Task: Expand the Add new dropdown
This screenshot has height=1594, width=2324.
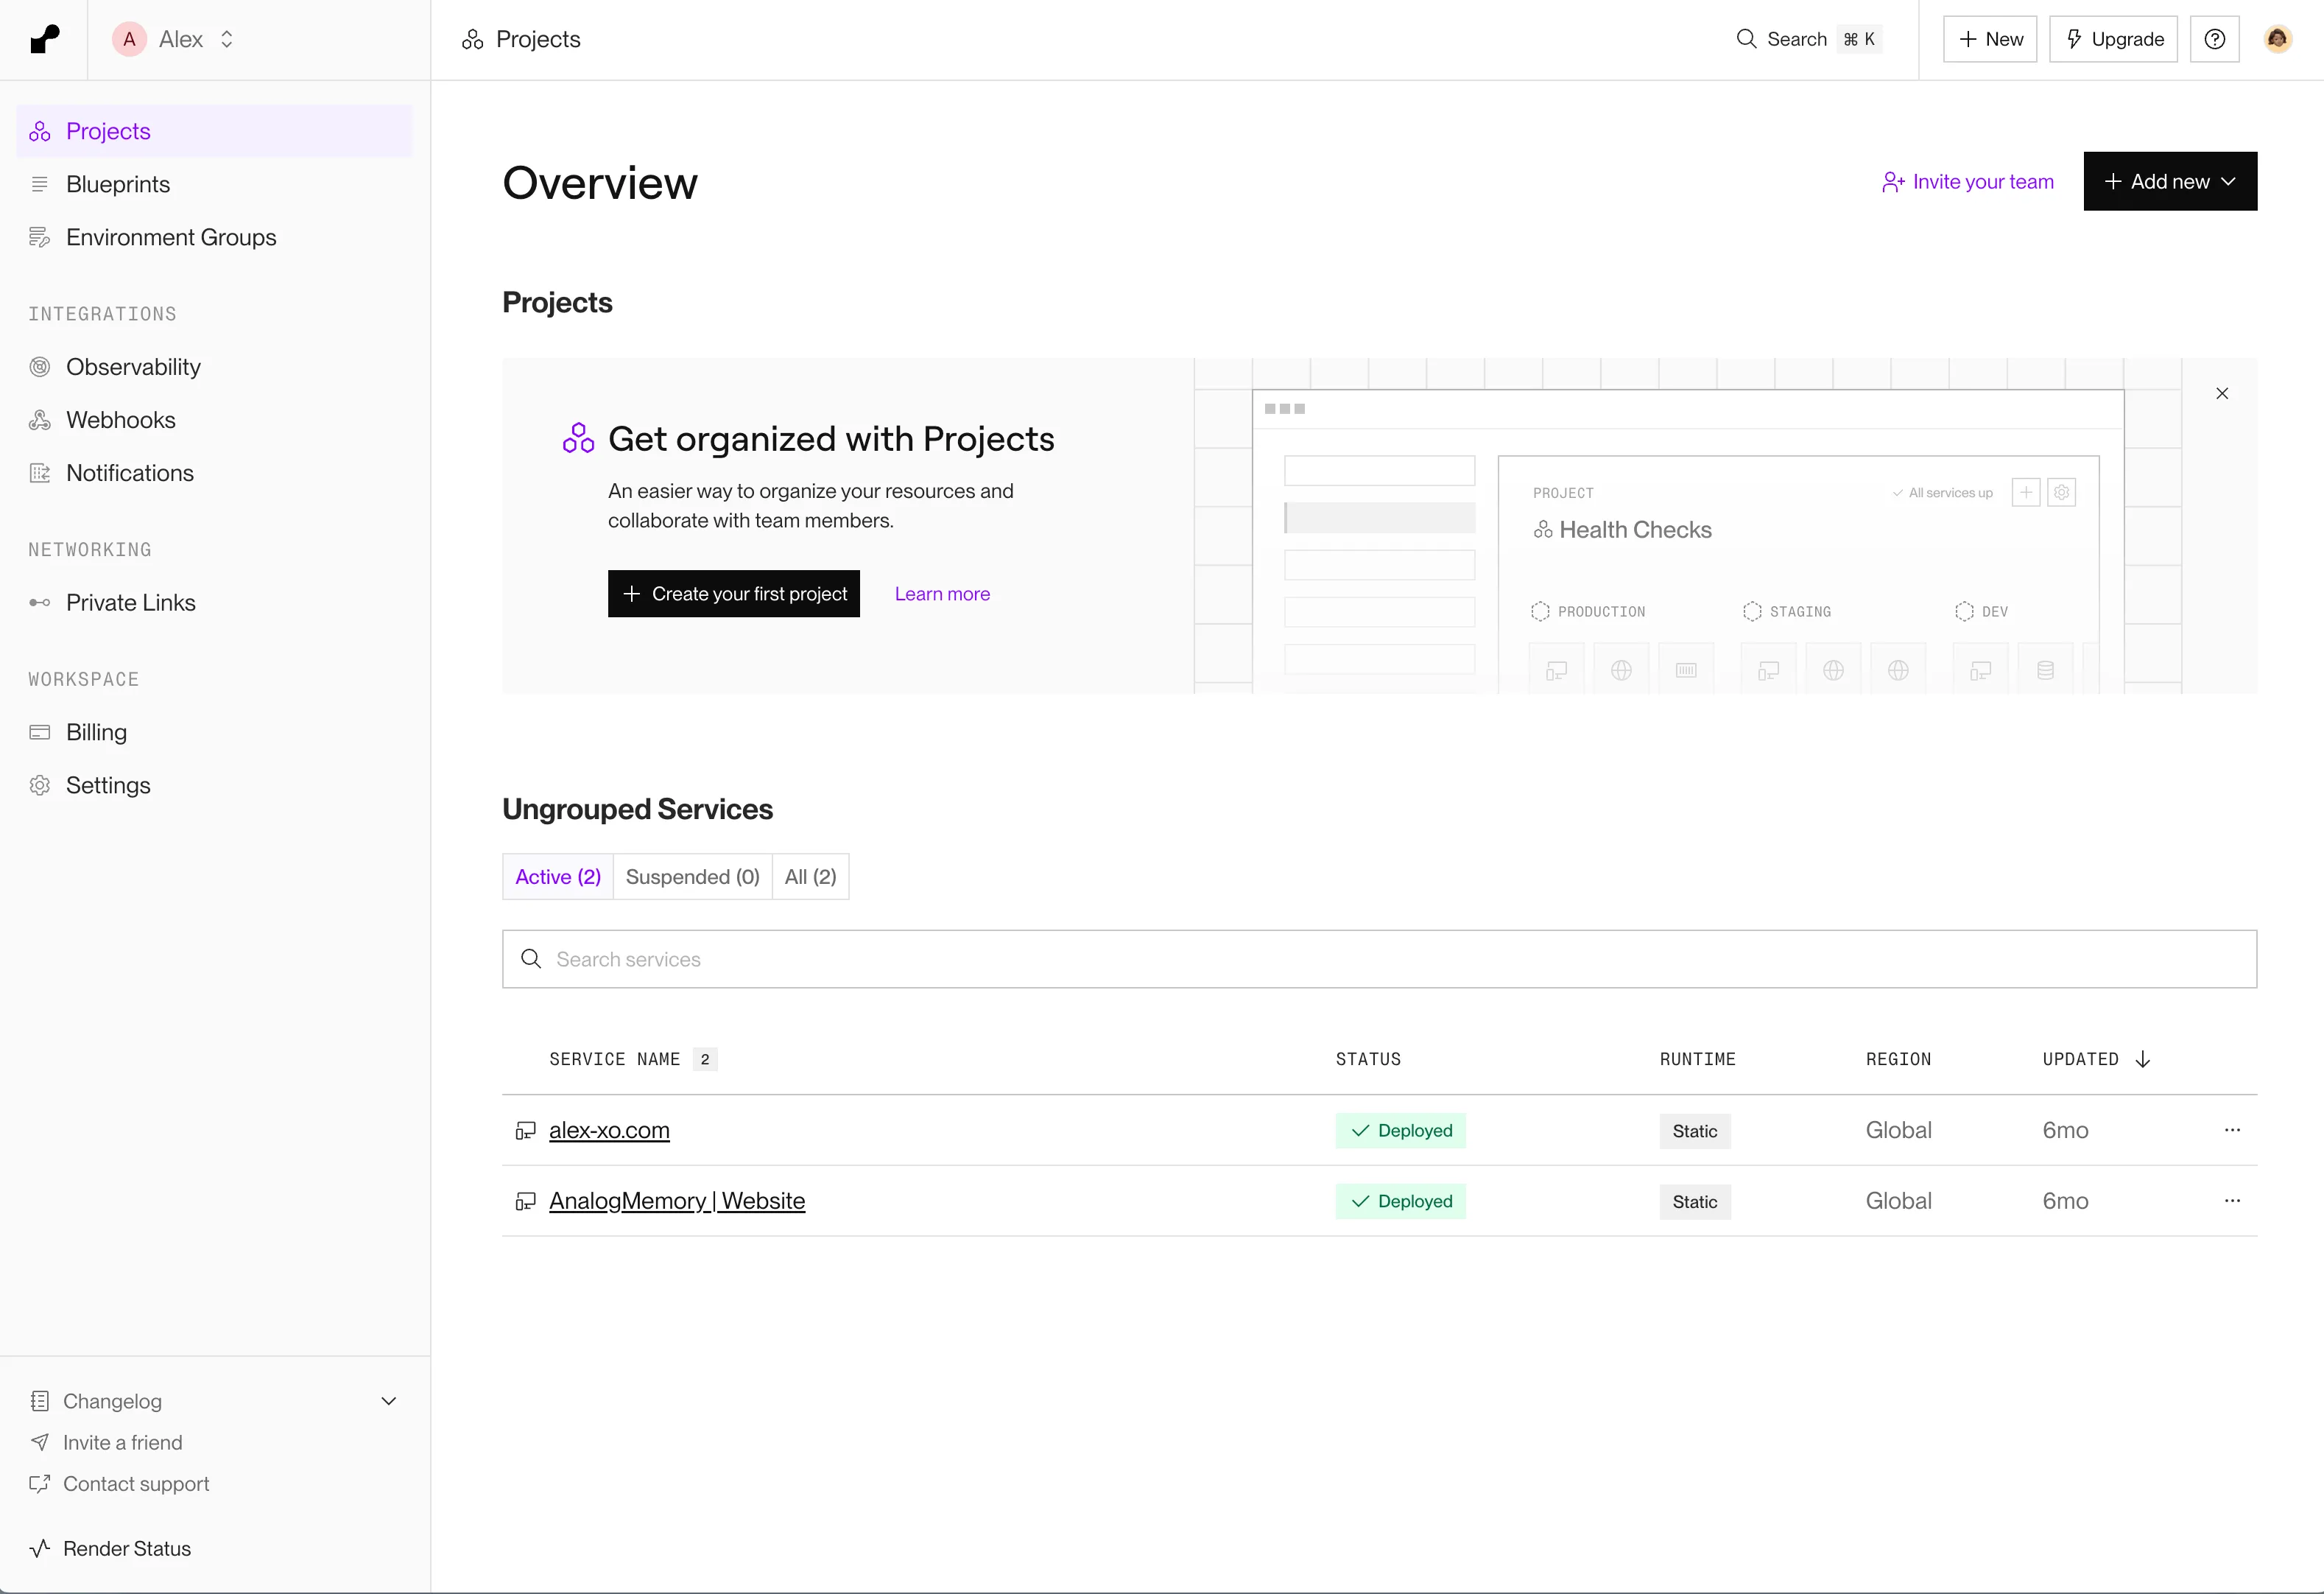Action: (x=2170, y=181)
